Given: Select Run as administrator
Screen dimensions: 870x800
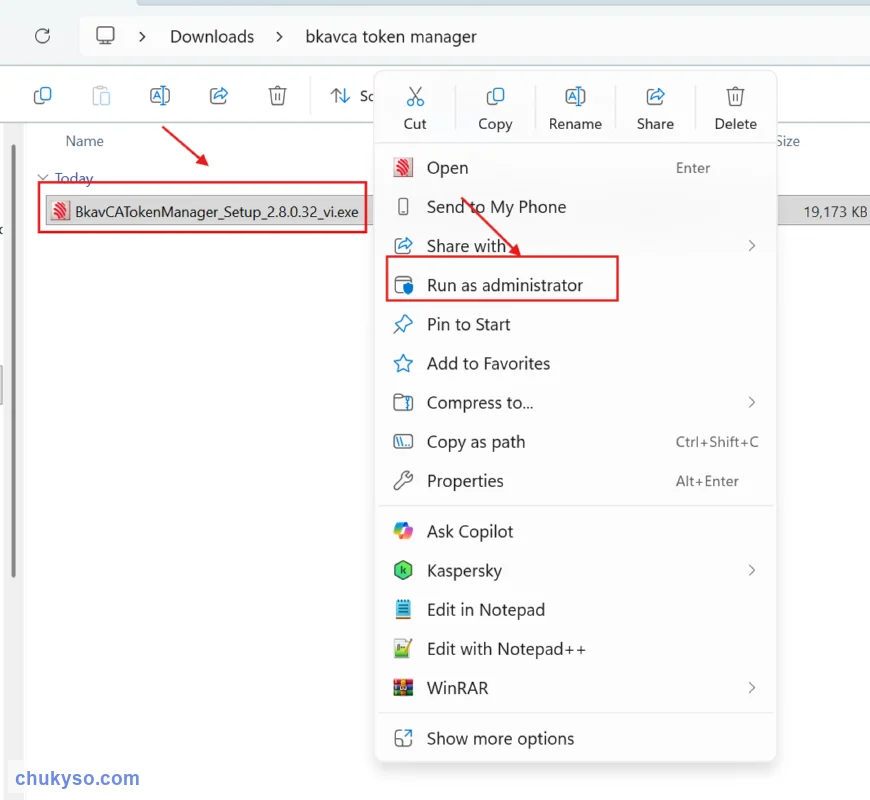Looking at the screenshot, I should [575, 285].
